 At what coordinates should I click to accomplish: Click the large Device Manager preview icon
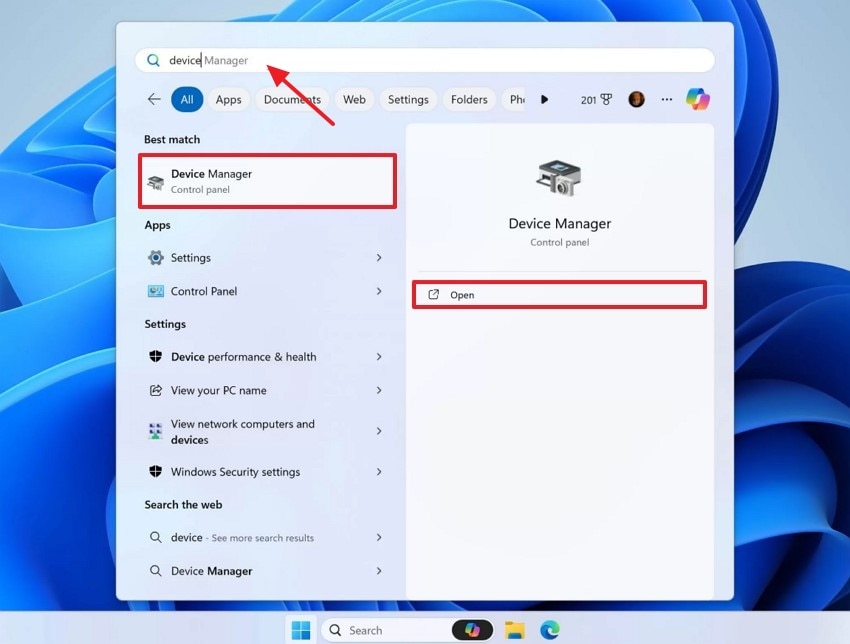[x=559, y=178]
